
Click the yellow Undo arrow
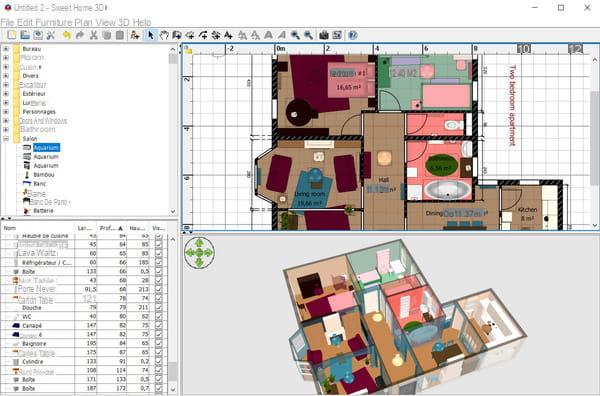coord(67,35)
